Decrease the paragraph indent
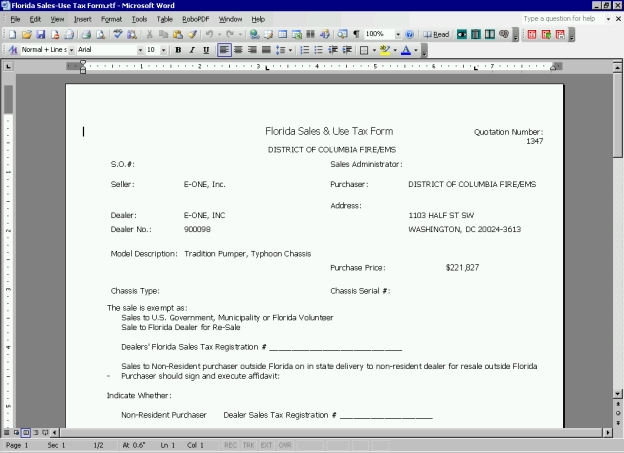The width and height of the screenshot is (624, 453). (333, 50)
